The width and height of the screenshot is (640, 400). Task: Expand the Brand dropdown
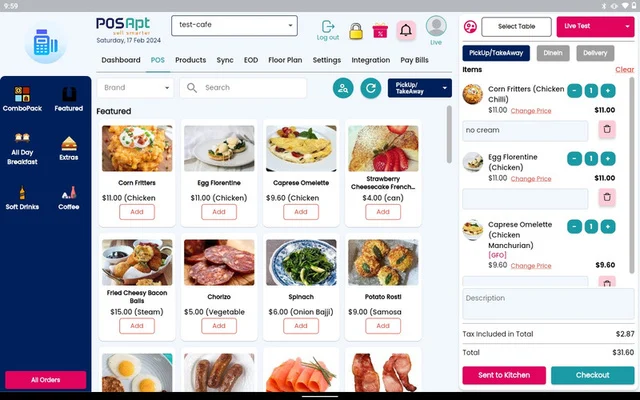pyautogui.click(x=135, y=88)
